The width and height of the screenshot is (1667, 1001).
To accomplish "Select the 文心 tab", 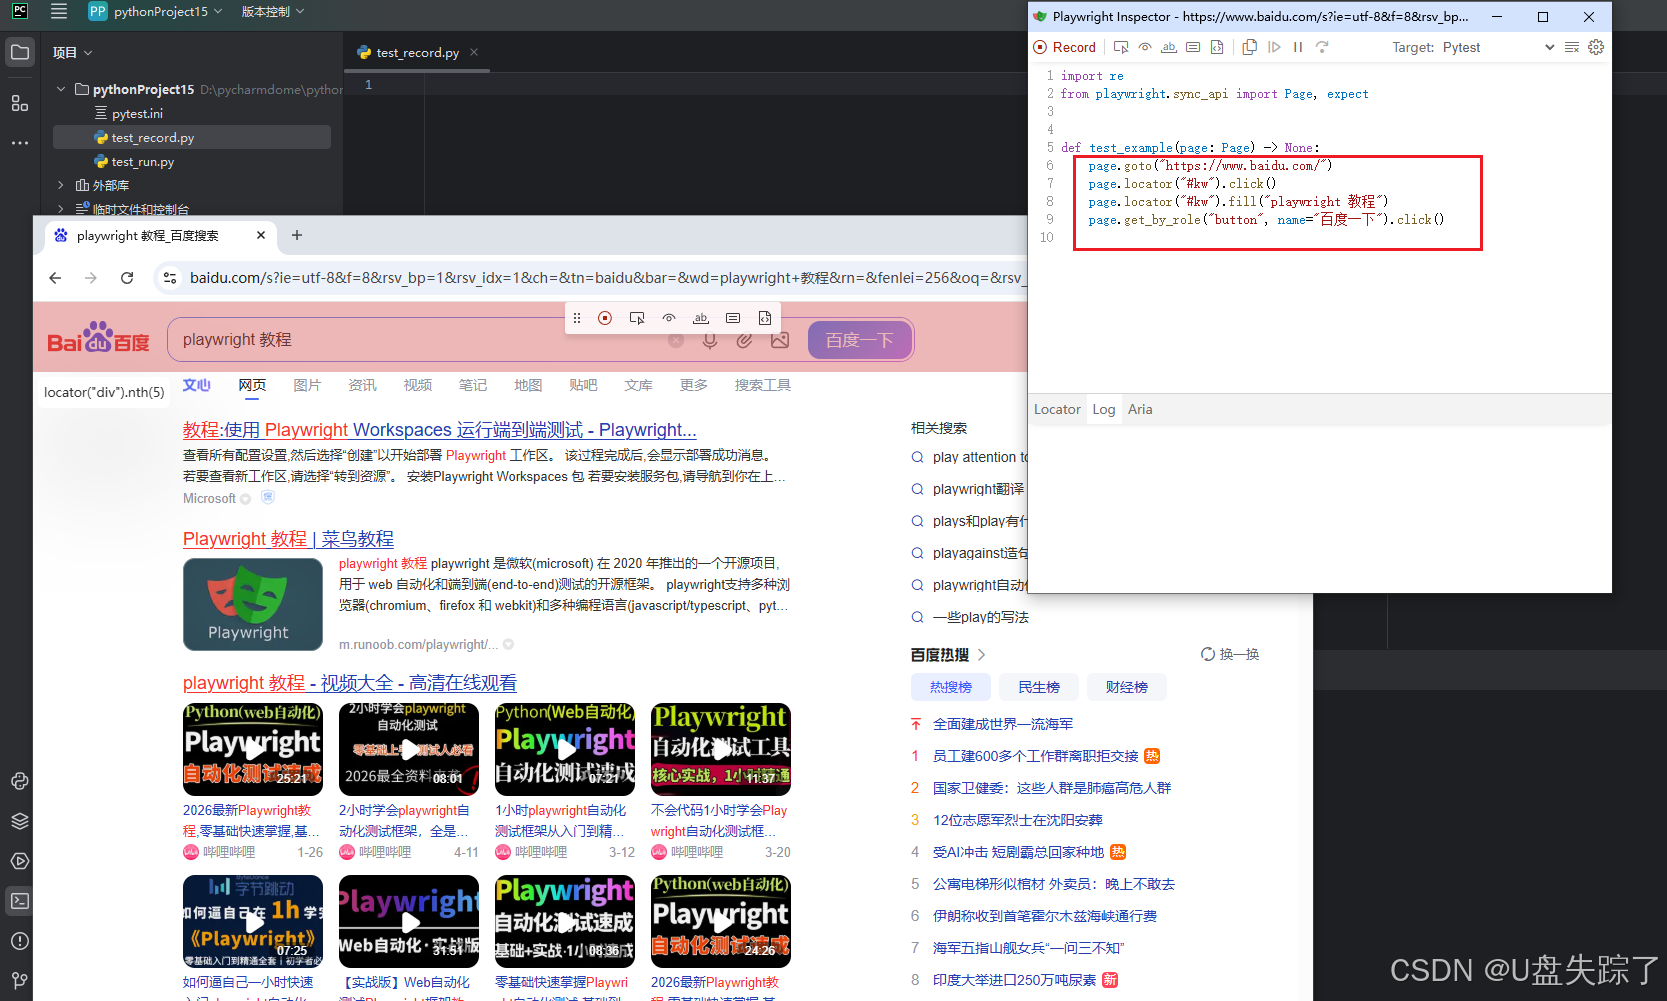I will click(x=196, y=385).
